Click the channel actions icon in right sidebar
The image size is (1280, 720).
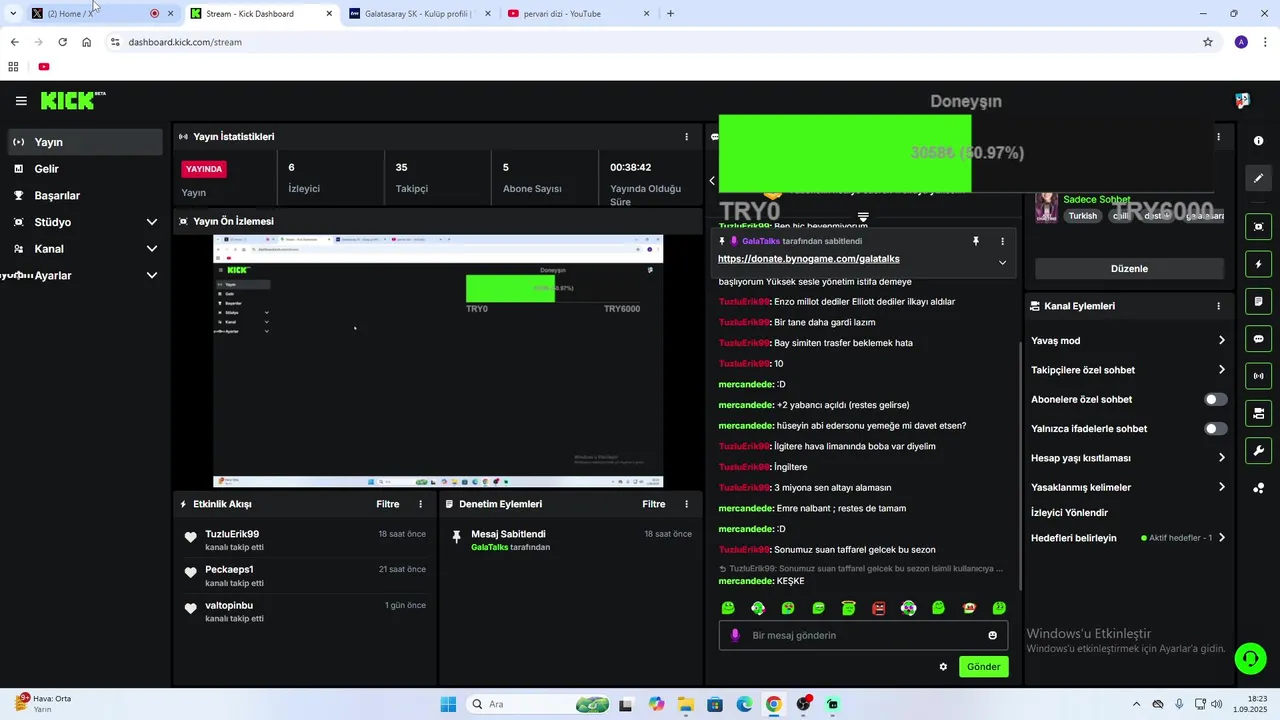pos(1258,413)
